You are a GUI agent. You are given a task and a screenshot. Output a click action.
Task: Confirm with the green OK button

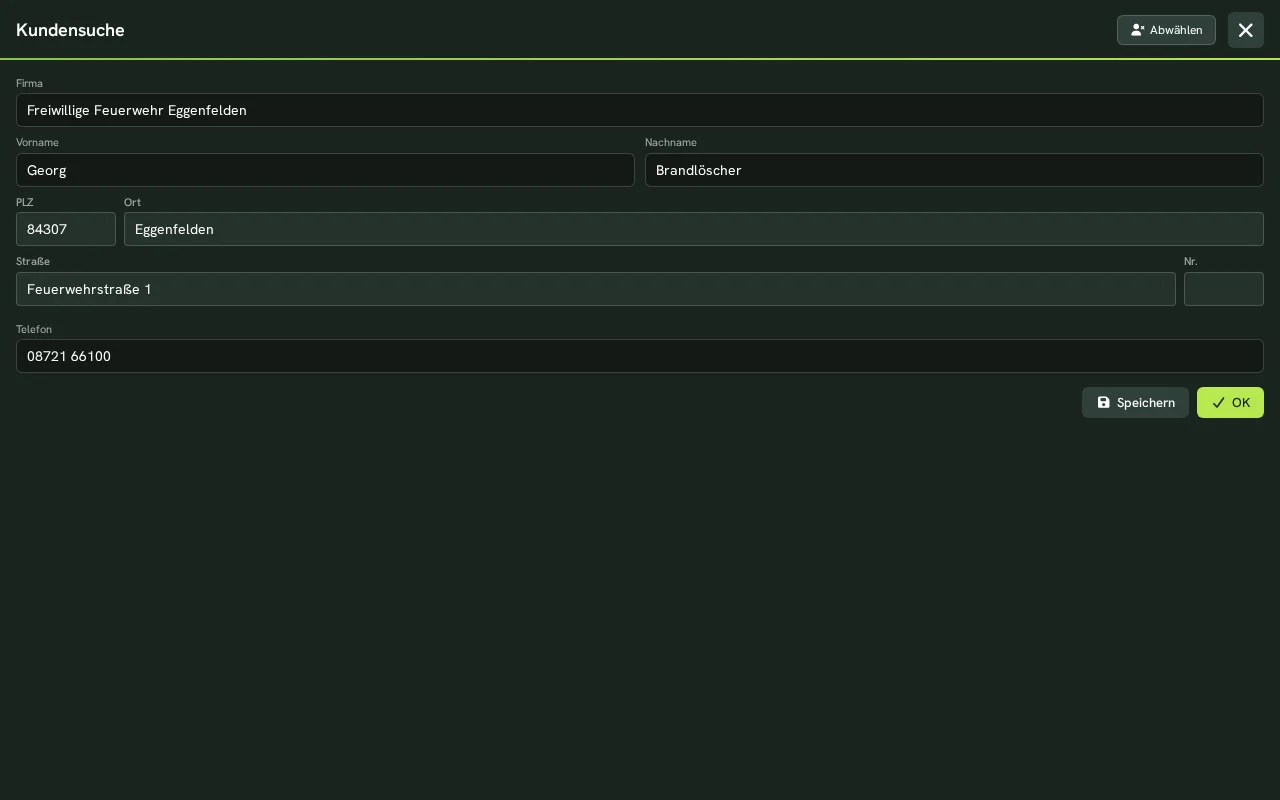(x=1230, y=403)
